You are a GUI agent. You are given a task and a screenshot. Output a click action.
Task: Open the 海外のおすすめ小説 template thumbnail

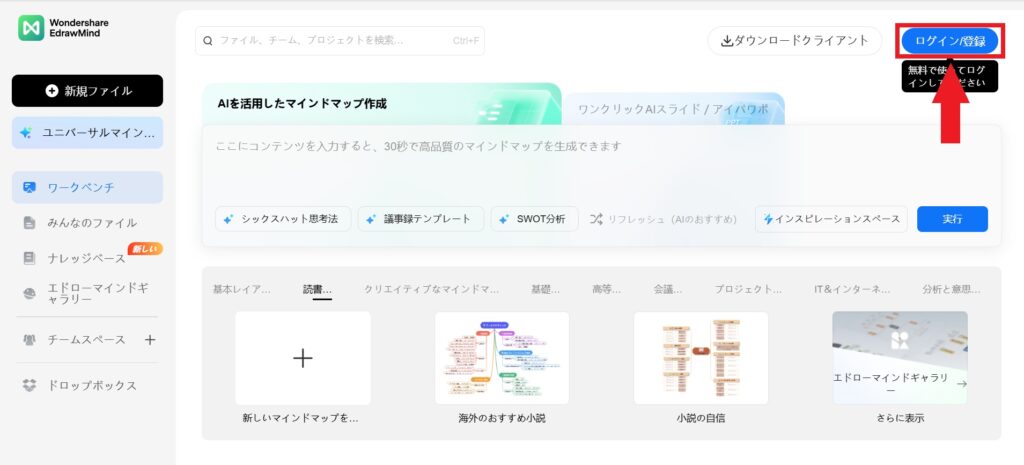click(502, 358)
